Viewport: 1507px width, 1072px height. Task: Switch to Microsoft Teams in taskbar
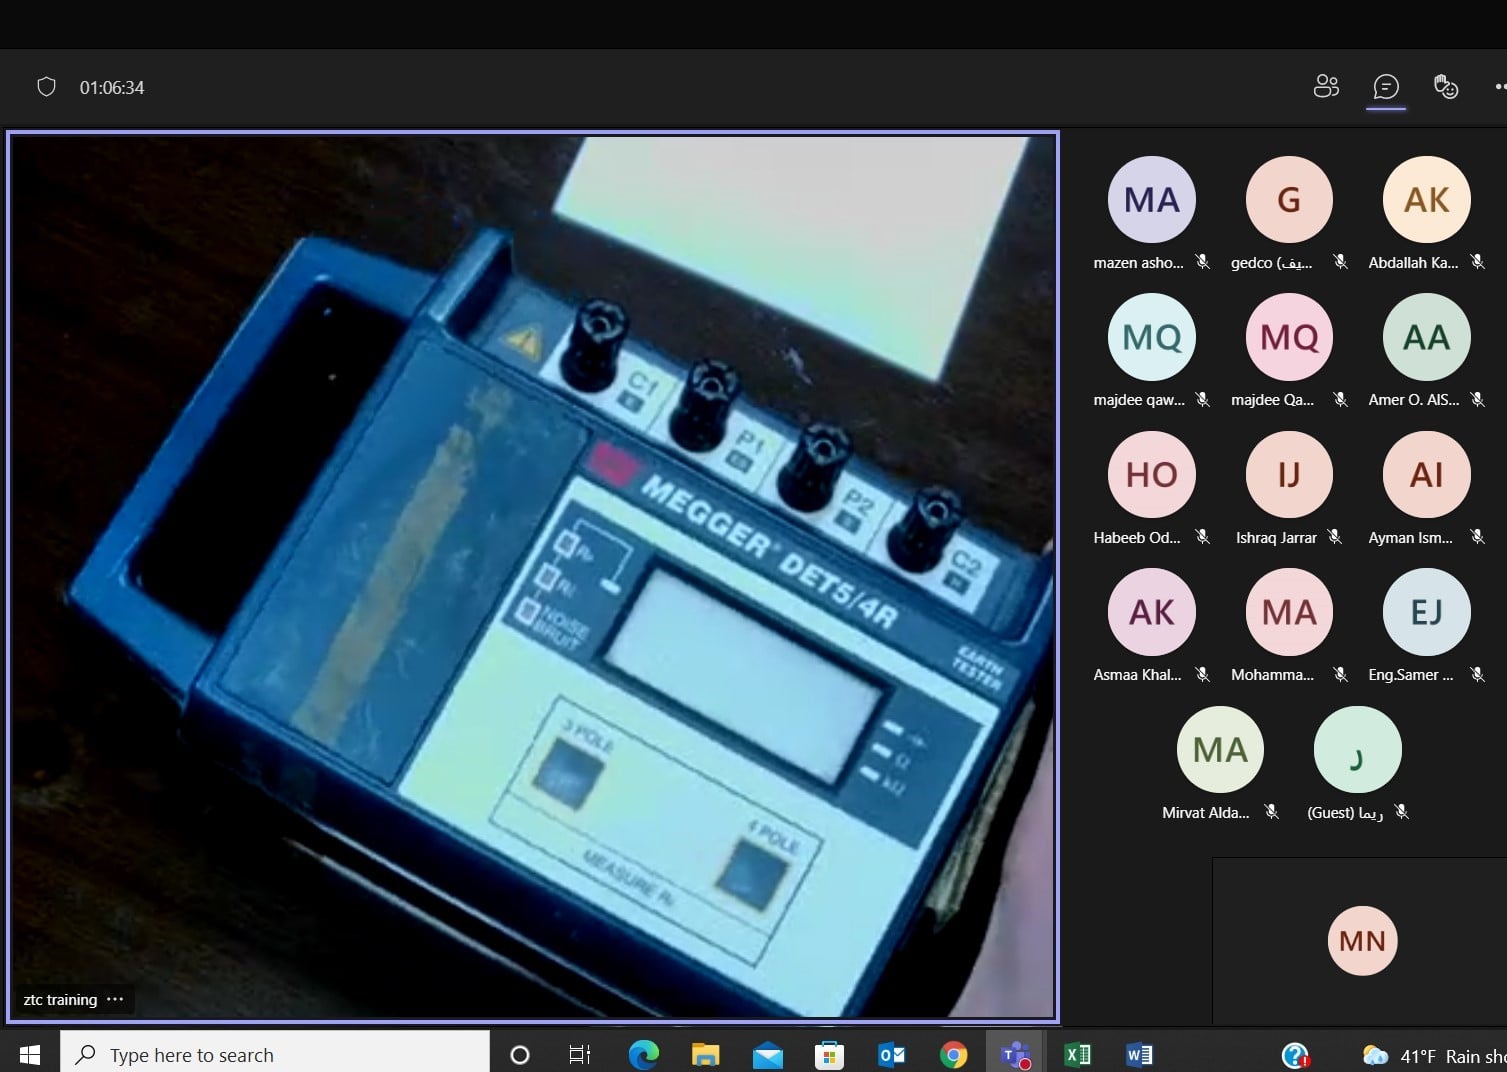[x=1015, y=1054]
